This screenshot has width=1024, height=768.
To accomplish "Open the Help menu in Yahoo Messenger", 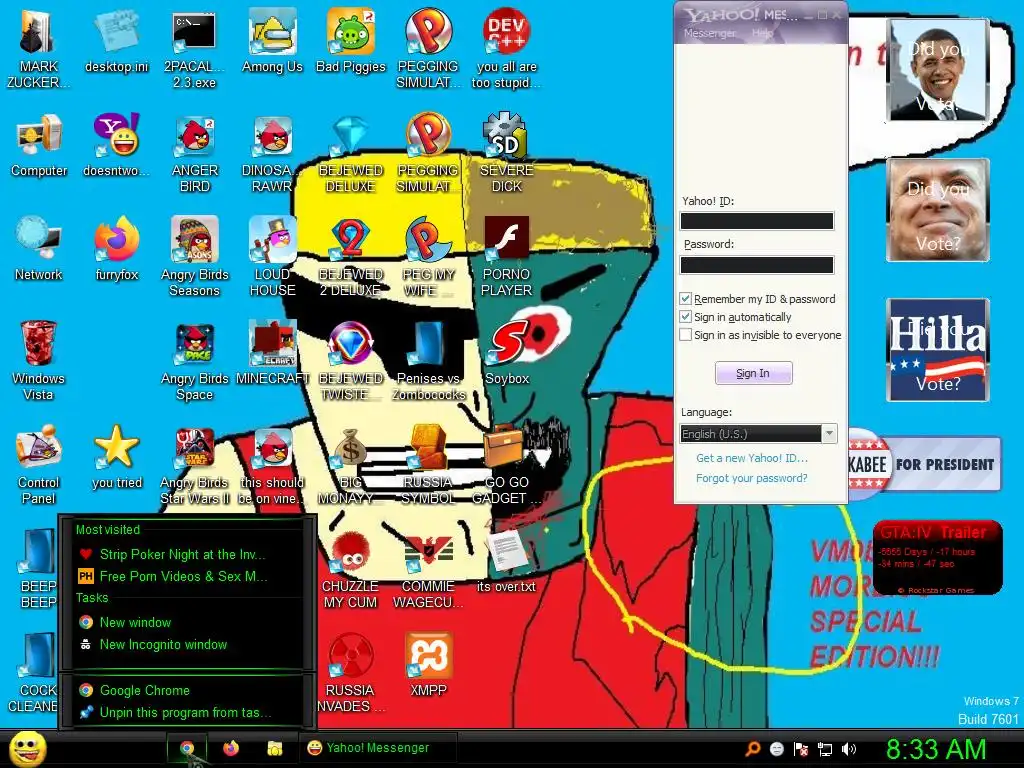I will pyautogui.click(x=762, y=33).
